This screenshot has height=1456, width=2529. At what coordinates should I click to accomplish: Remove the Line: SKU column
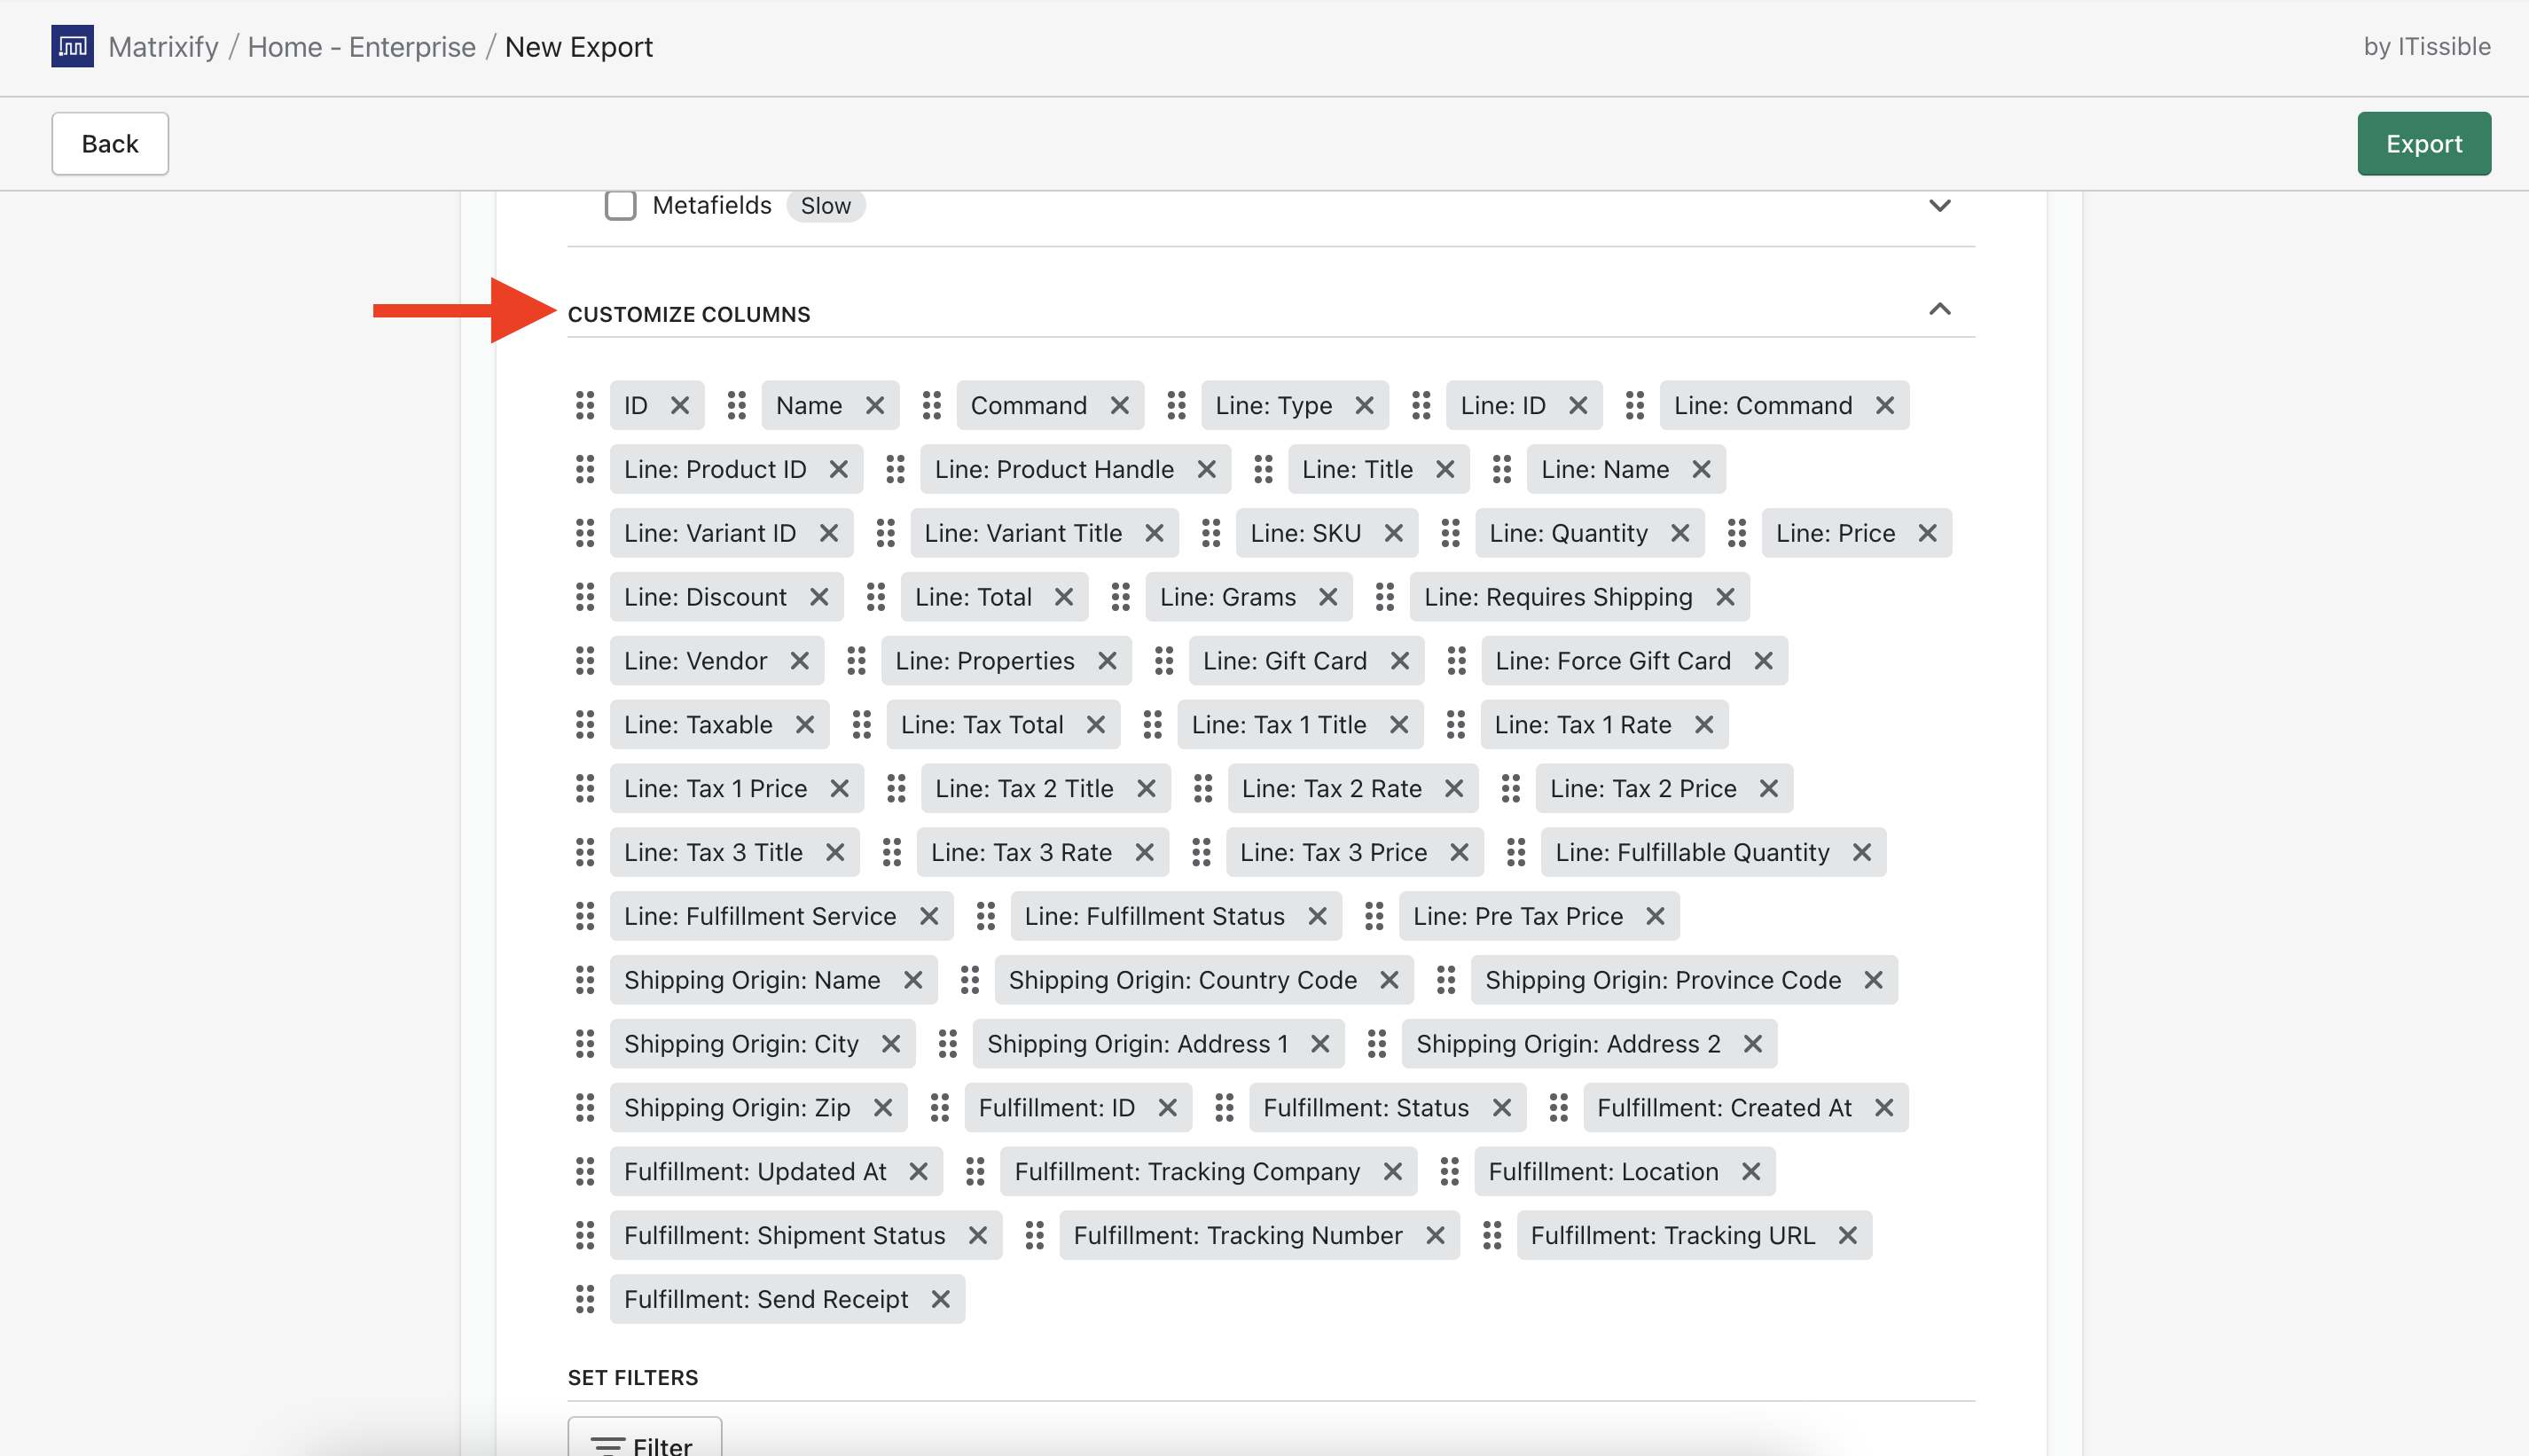(1393, 533)
